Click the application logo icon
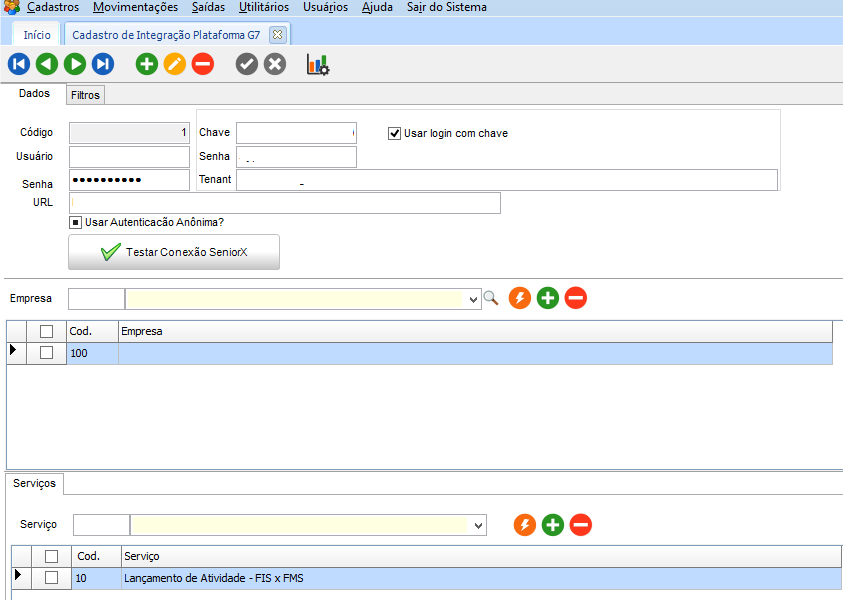843x600 pixels. tap(11, 7)
